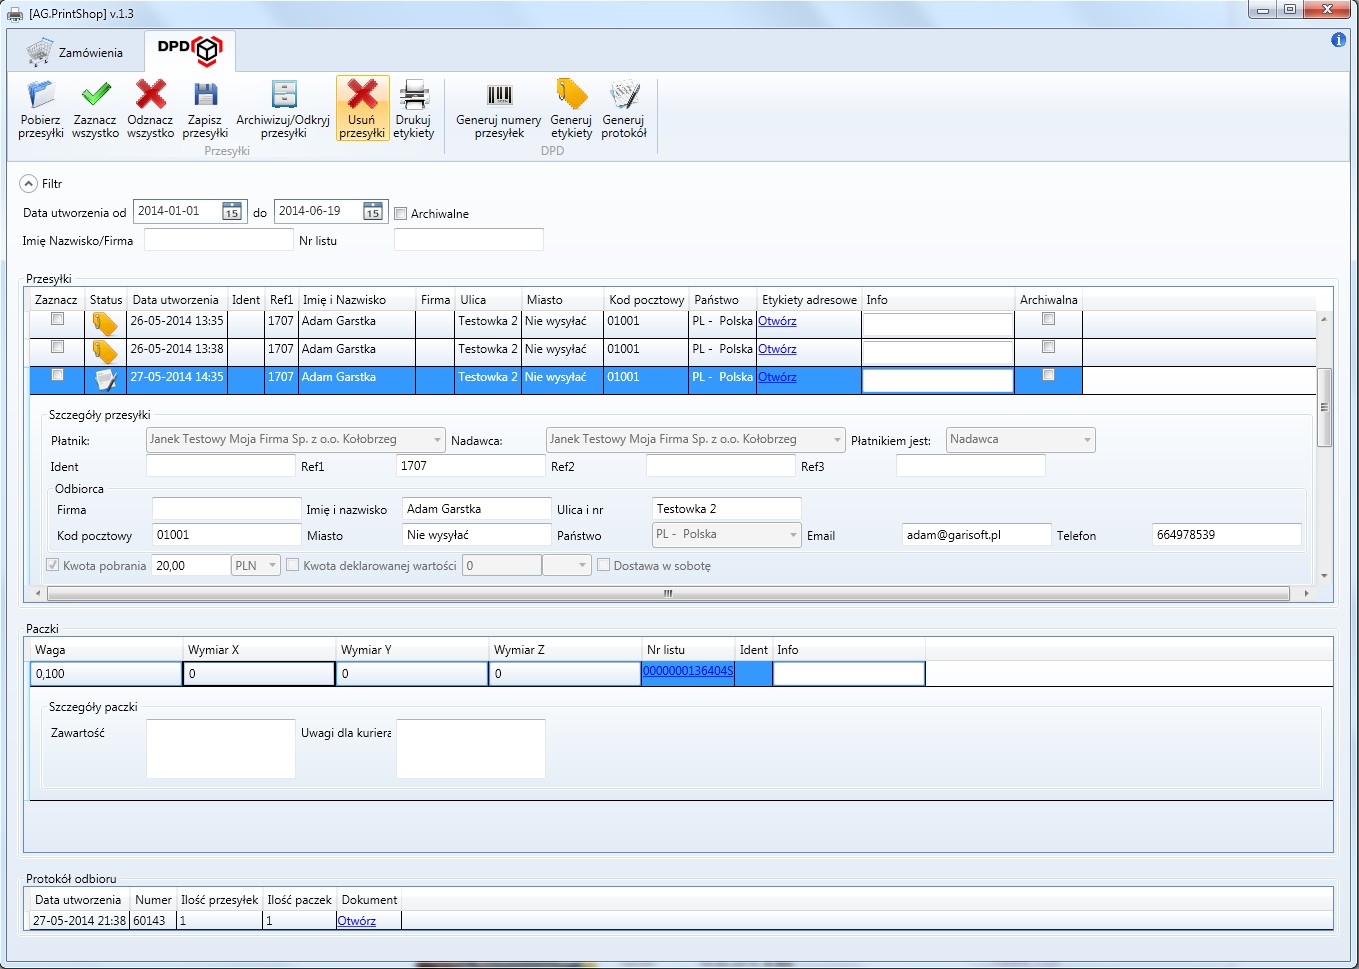Toggle the Kwota deklarowanej wartości checkbox
1359x969 pixels.
293,565
